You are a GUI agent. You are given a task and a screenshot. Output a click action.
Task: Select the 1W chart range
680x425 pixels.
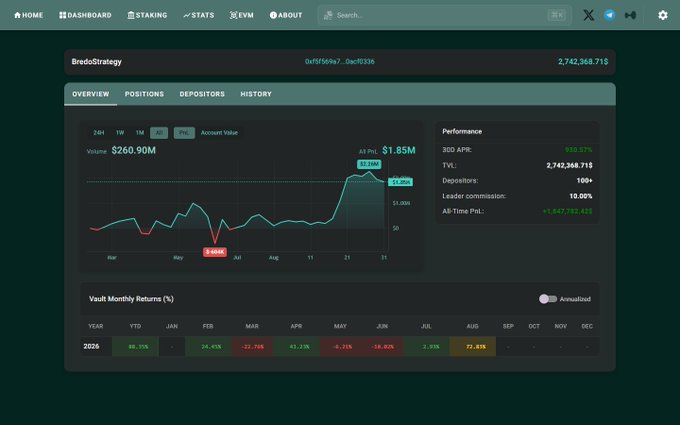pyautogui.click(x=120, y=133)
